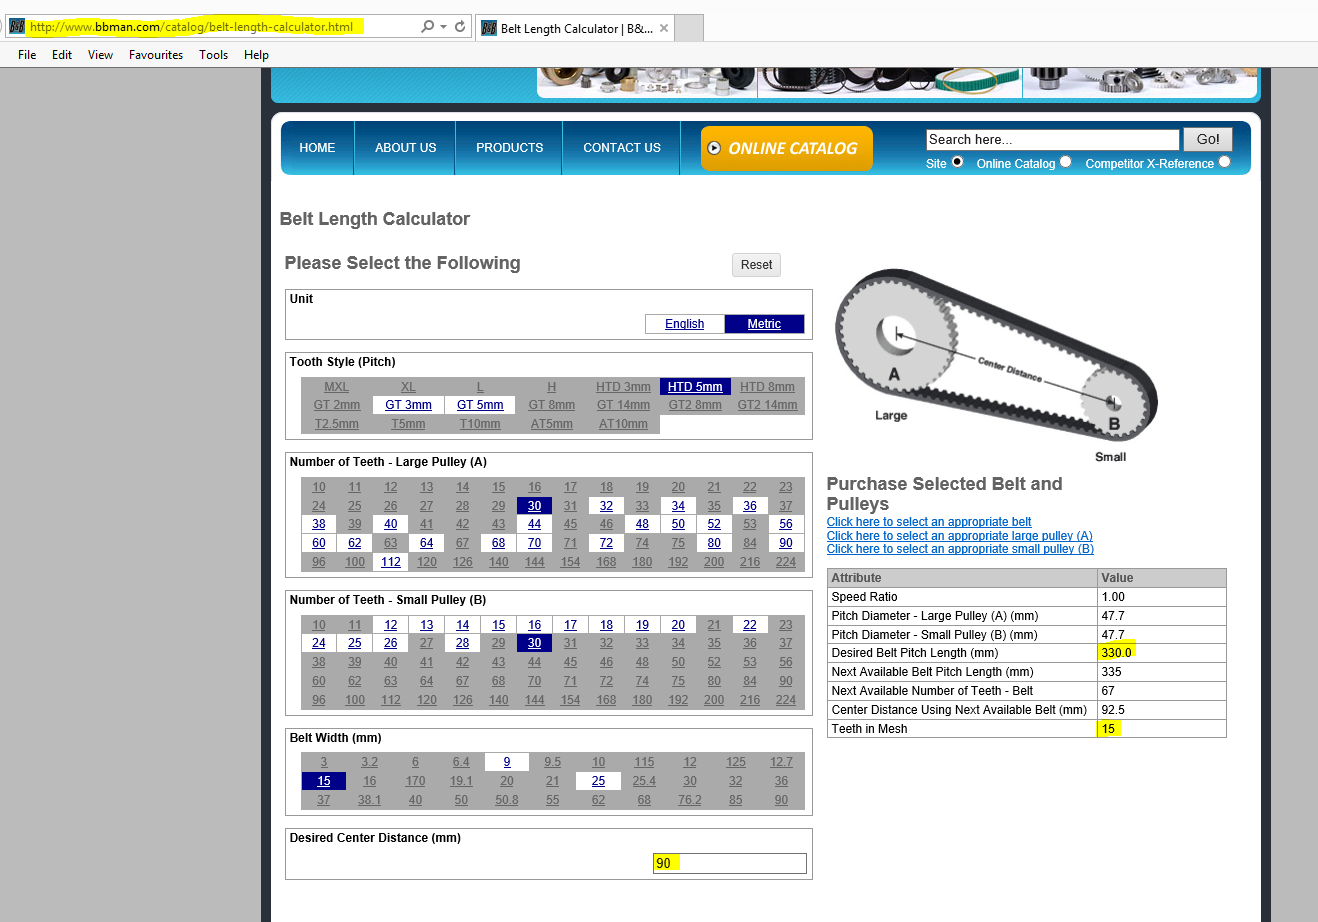Close the Belt Length Calculator tab
Screen dimensions: 1318x922
point(664,28)
